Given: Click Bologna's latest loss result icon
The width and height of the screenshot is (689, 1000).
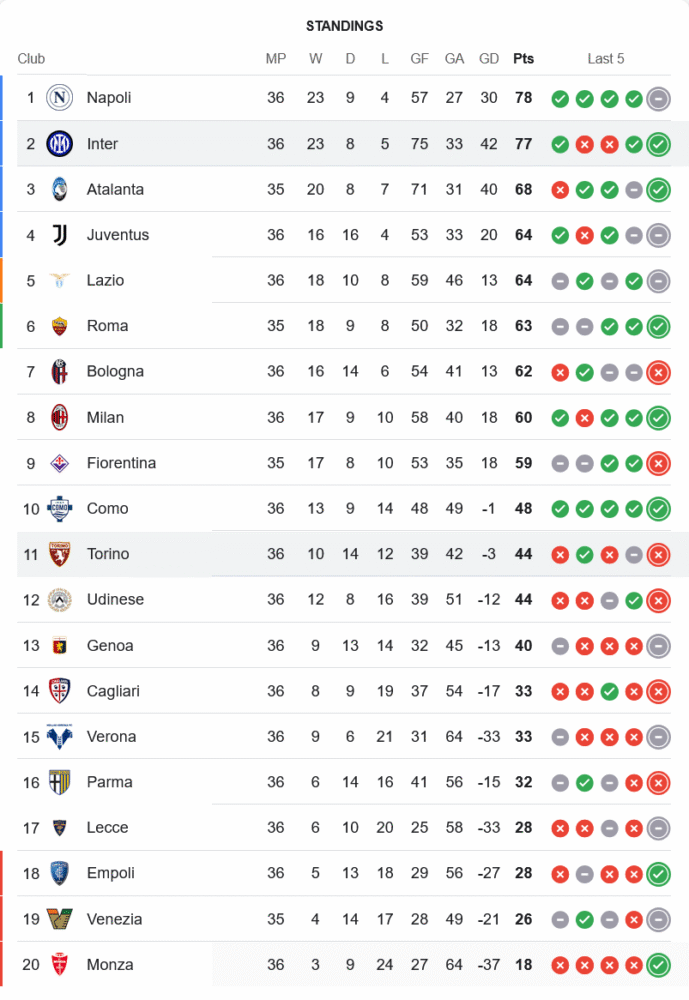Looking at the screenshot, I should pos(658,372).
